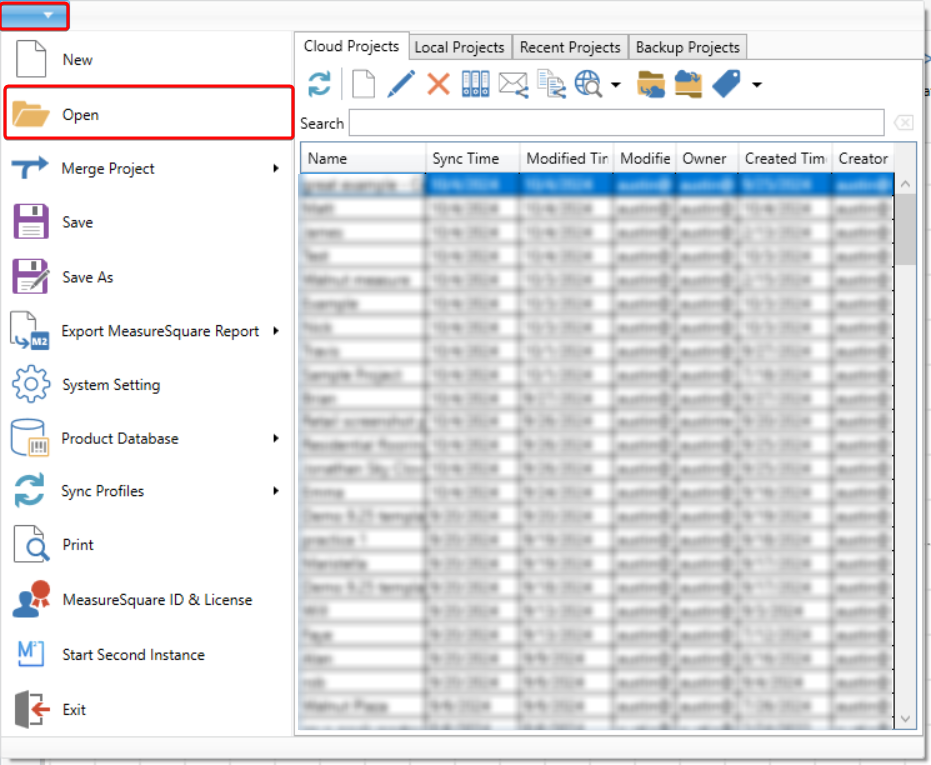Open the dropdown arrow beside the globe icon
Image resolution: width=931 pixels, height=765 pixels.
(616, 85)
